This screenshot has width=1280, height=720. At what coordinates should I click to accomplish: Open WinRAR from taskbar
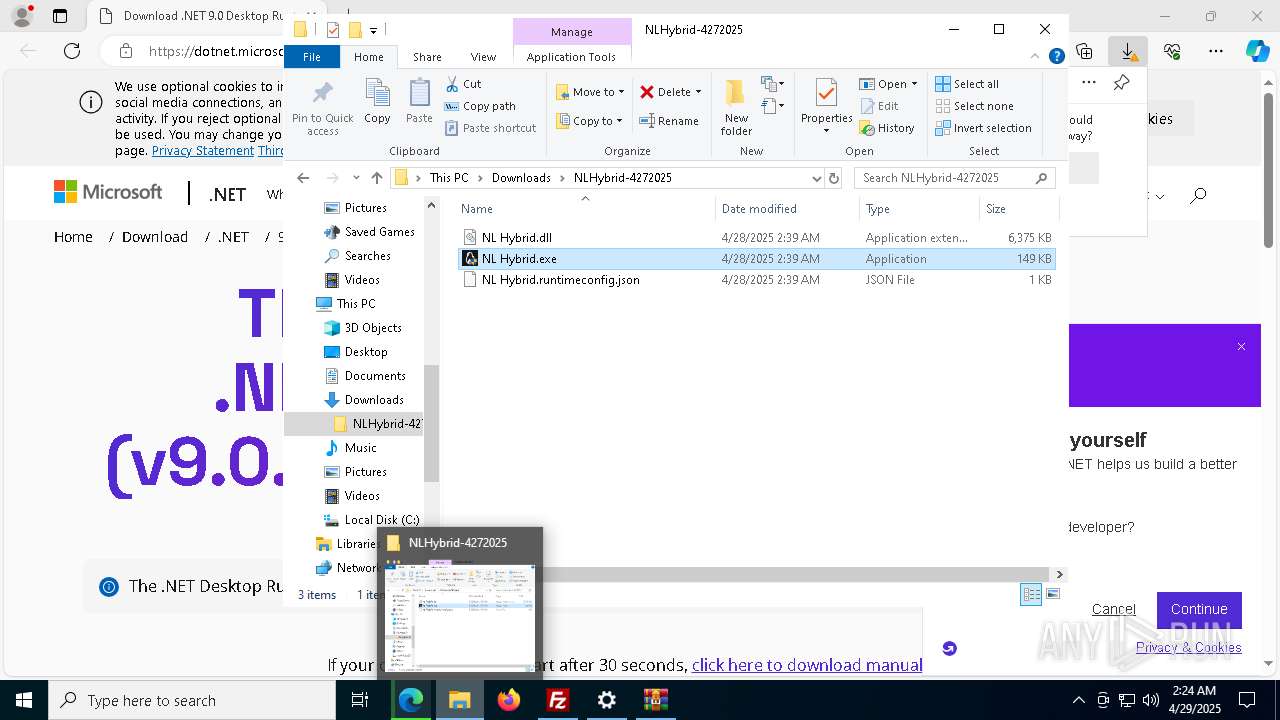tap(655, 700)
